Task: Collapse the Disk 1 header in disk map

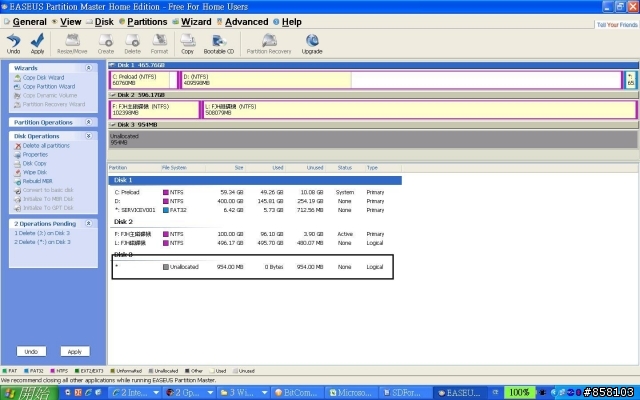Action: pos(112,65)
